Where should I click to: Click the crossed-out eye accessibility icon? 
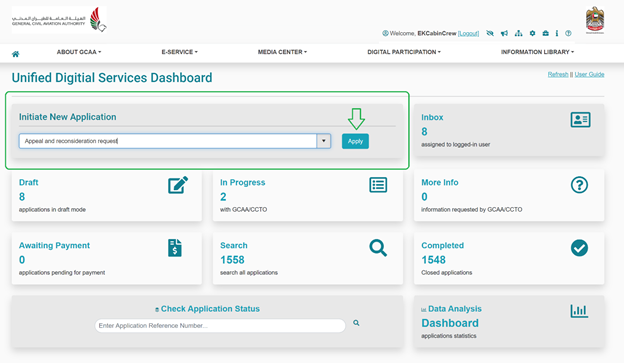(x=490, y=33)
